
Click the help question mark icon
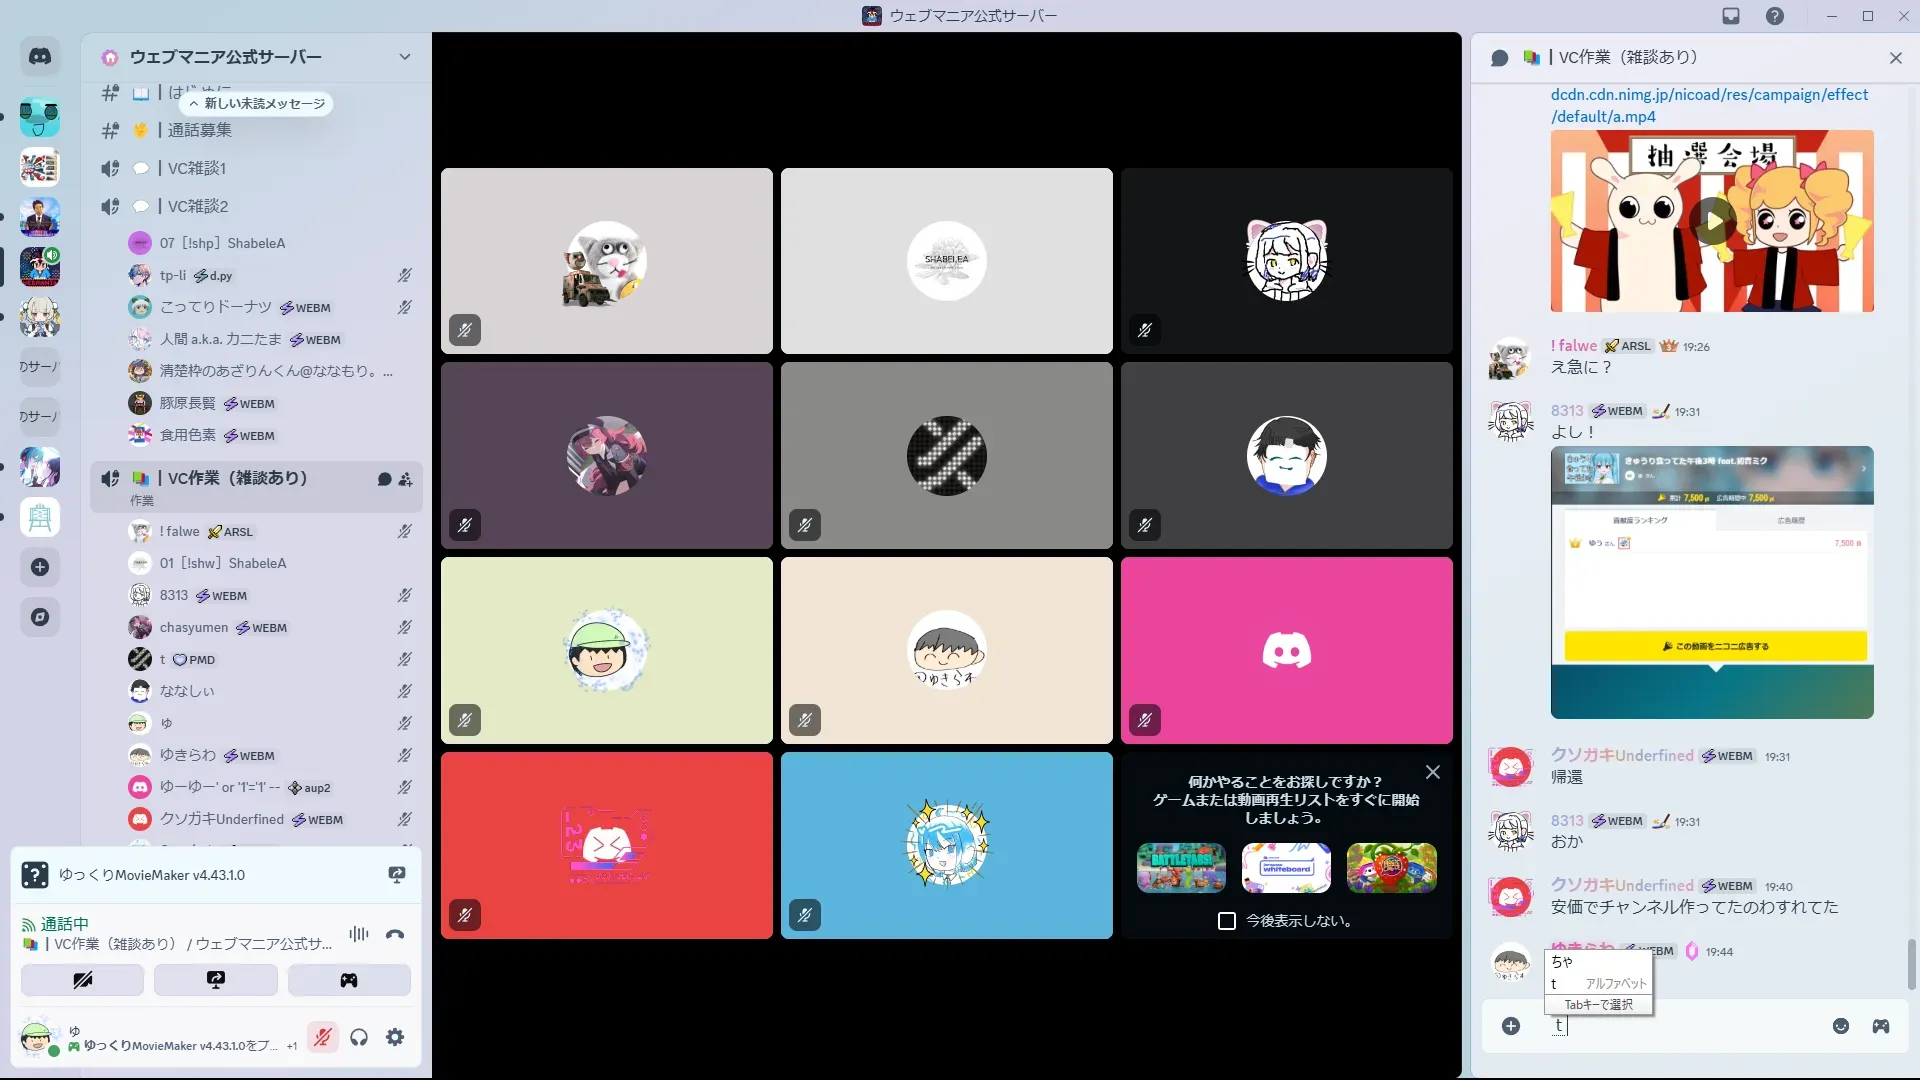[1774, 16]
